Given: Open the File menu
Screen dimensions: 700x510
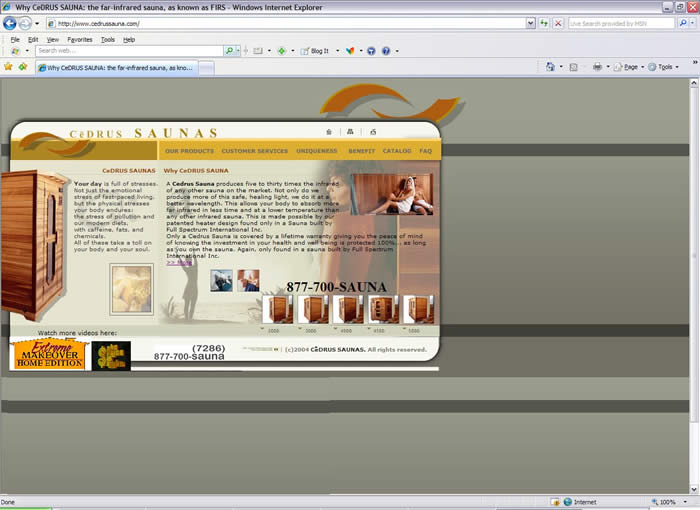Looking at the screenshot, I should tap(15, 39).
